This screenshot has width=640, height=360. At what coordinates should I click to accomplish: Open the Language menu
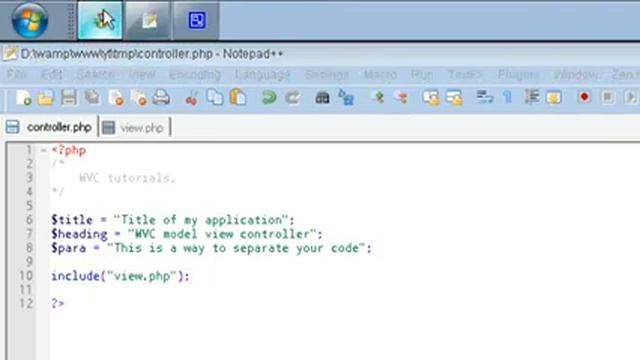pyautogui.click(x=262, y=75)
